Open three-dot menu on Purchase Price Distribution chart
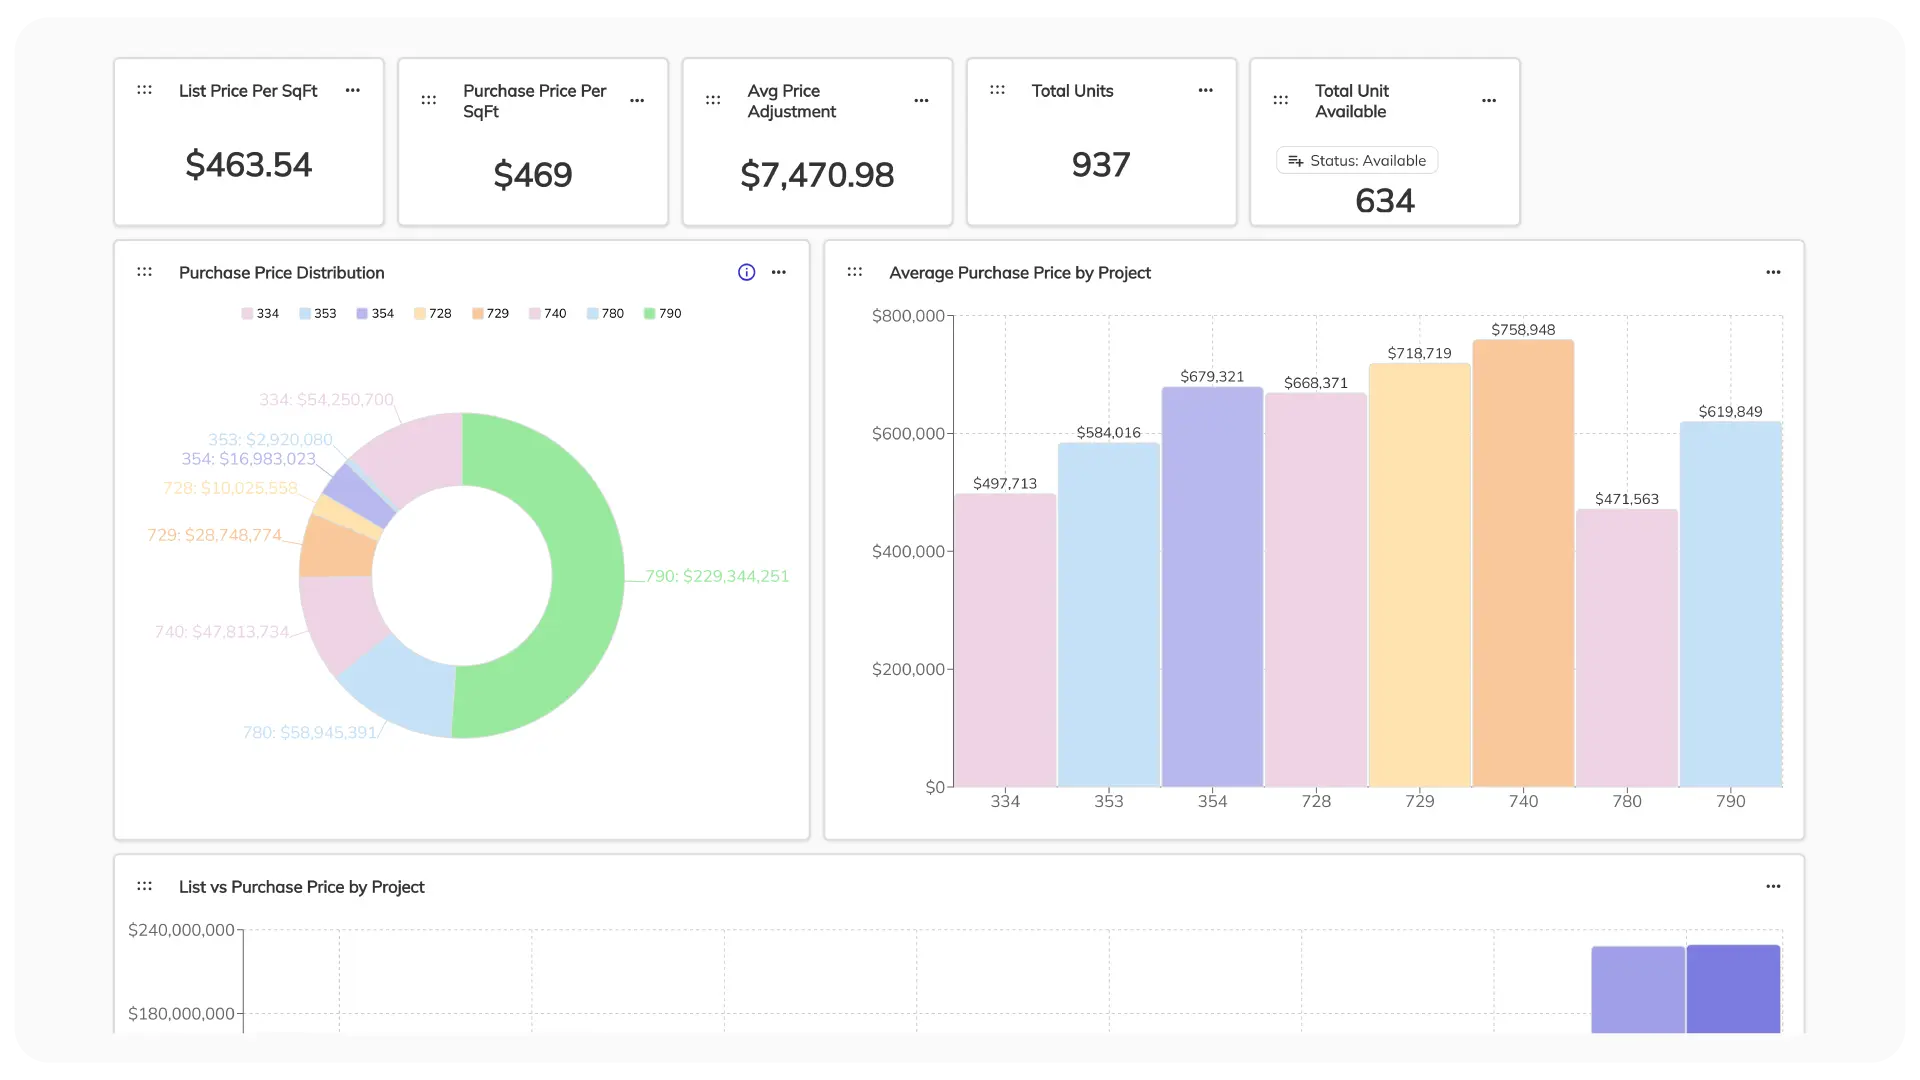 click(x=779, y=272)
